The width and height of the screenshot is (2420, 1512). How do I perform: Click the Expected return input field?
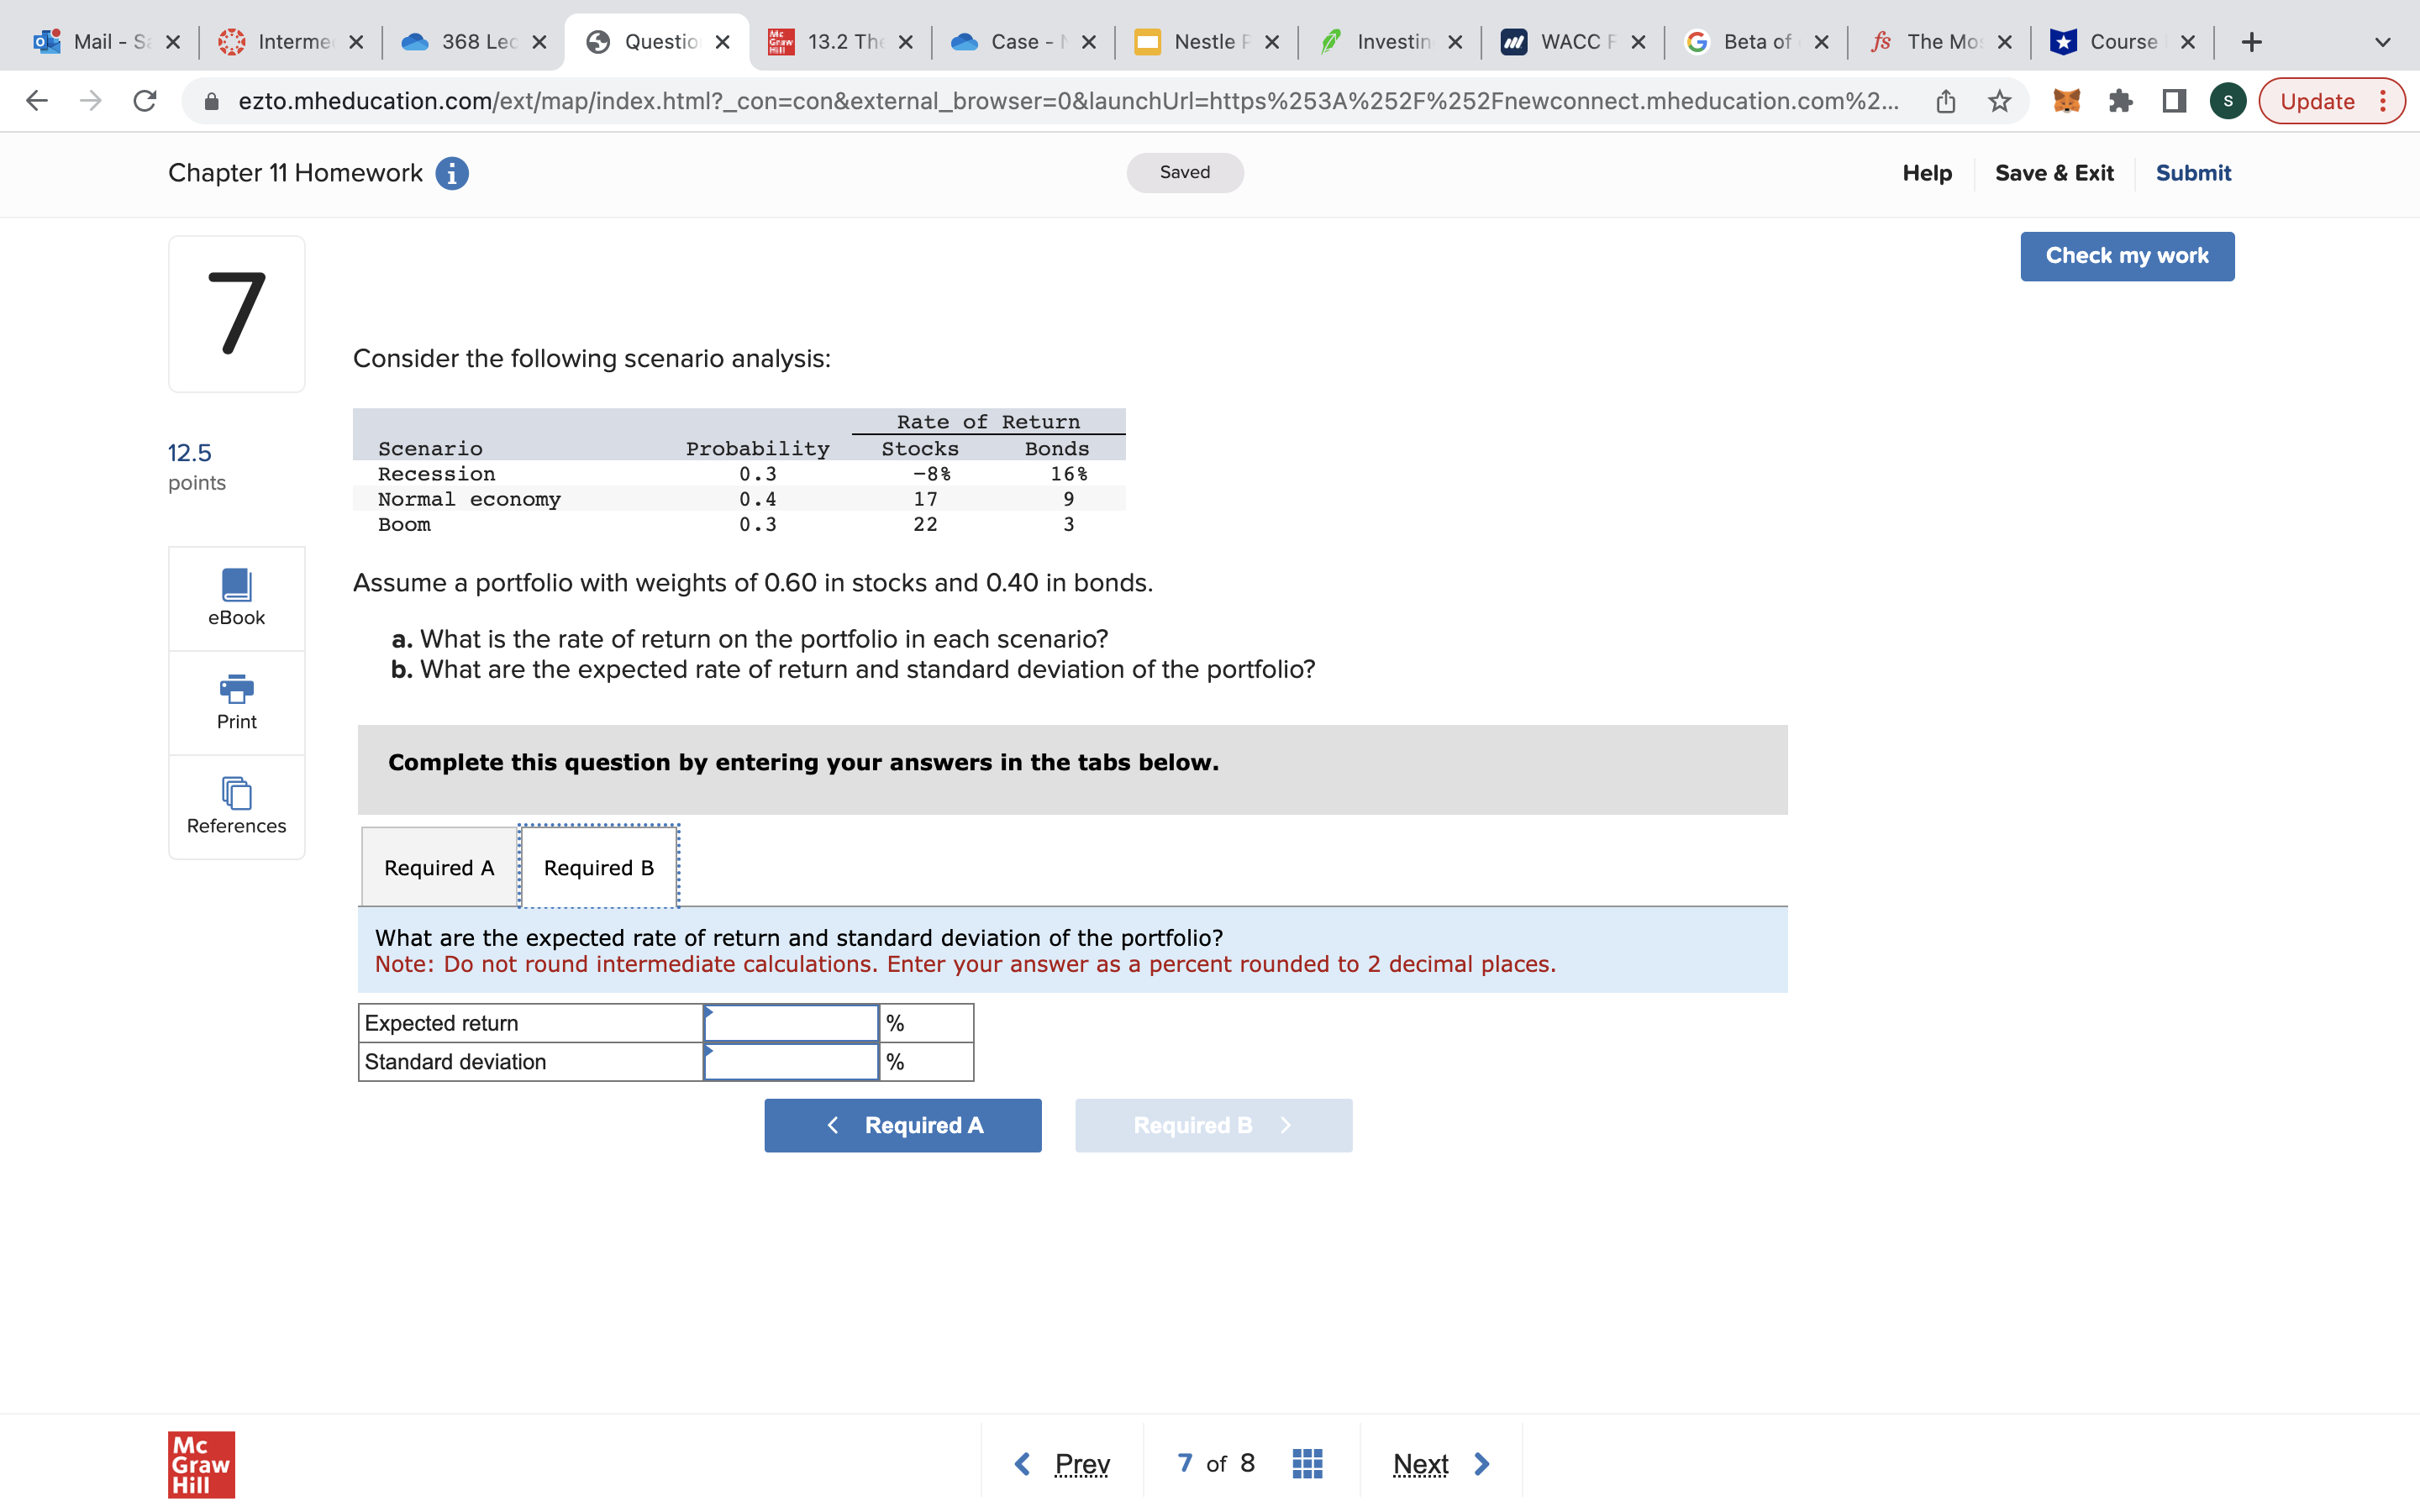click(791, 1022)
